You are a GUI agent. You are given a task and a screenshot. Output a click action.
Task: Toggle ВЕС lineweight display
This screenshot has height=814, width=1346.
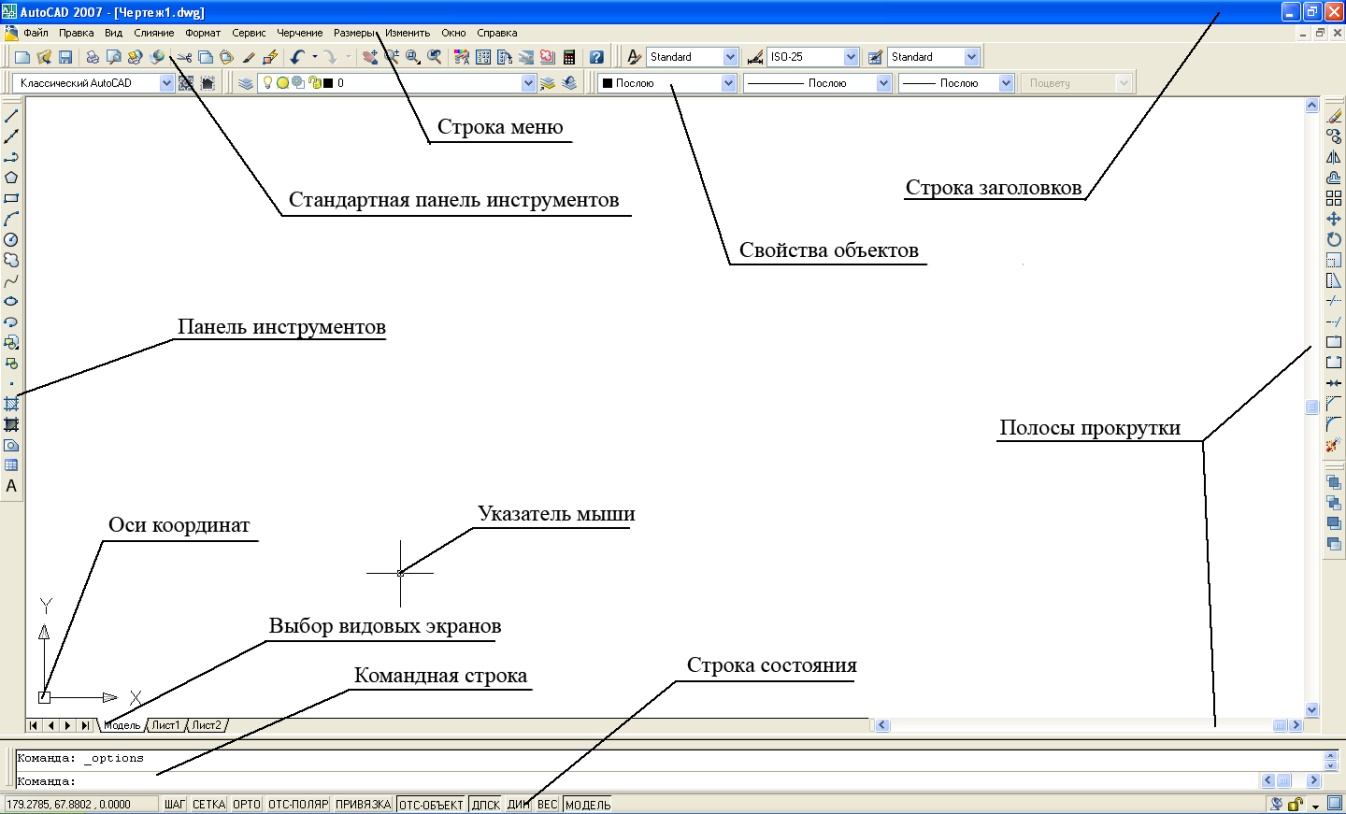[x=547, y=804]
